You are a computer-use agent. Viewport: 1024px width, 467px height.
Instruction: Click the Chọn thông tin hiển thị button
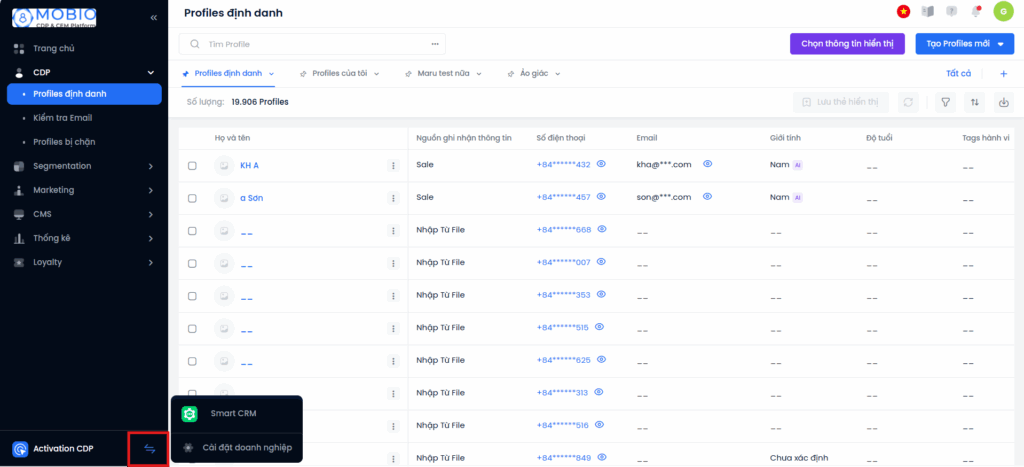point(847,44)
